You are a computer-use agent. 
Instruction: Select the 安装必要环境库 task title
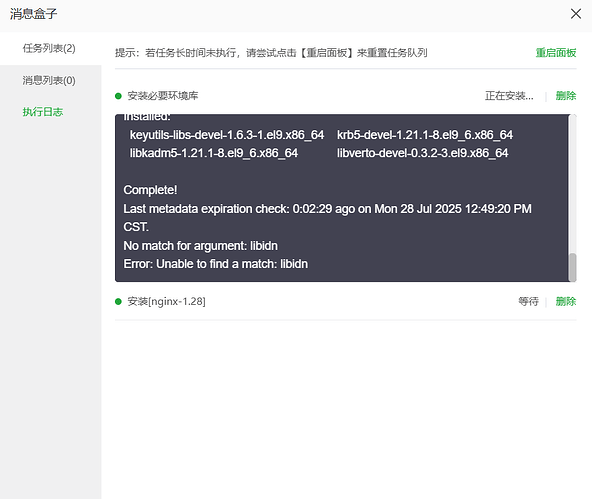coord(163,96)
